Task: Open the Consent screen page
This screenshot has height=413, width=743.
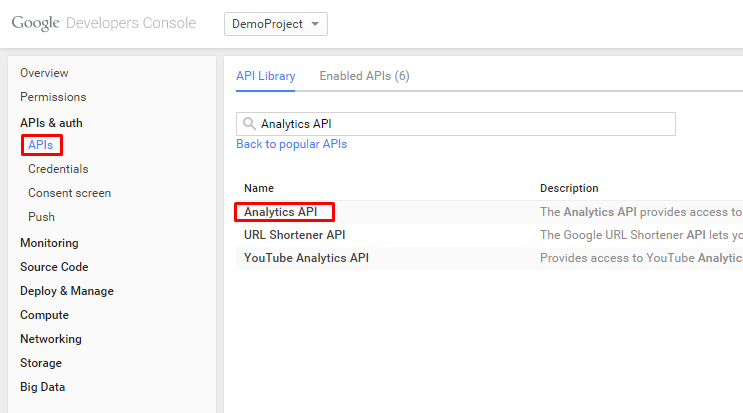Action: 69,193
